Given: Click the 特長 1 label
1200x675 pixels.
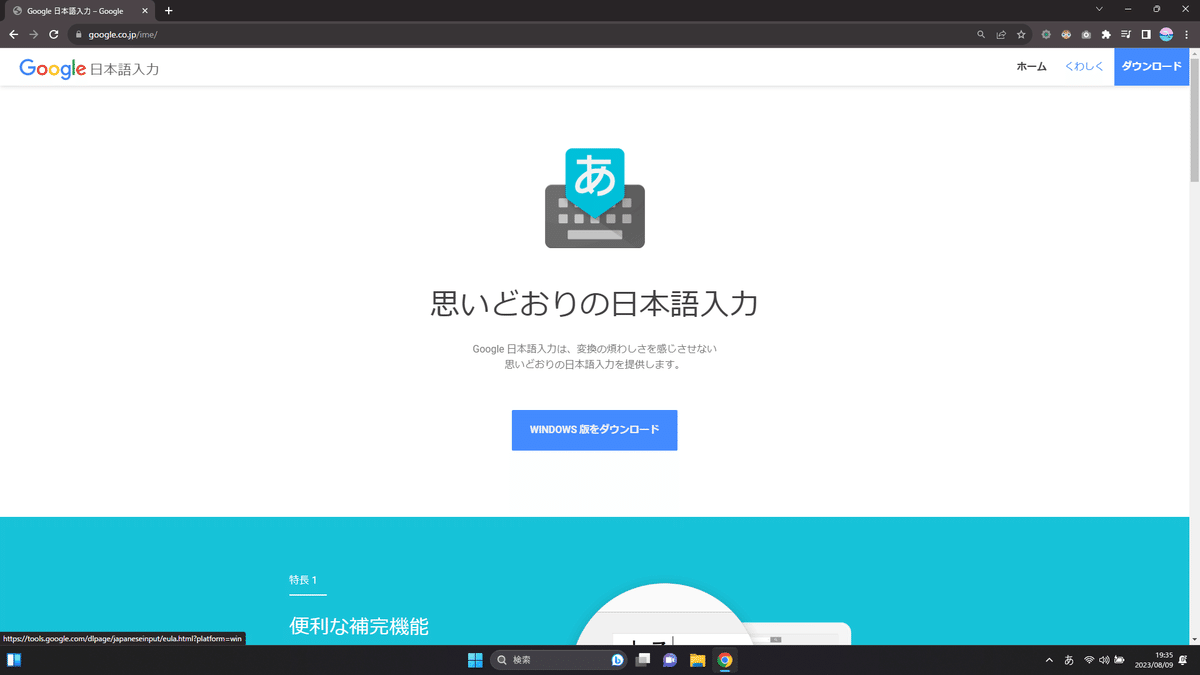Looking at the screenshot, I should (x=303, y=580).
